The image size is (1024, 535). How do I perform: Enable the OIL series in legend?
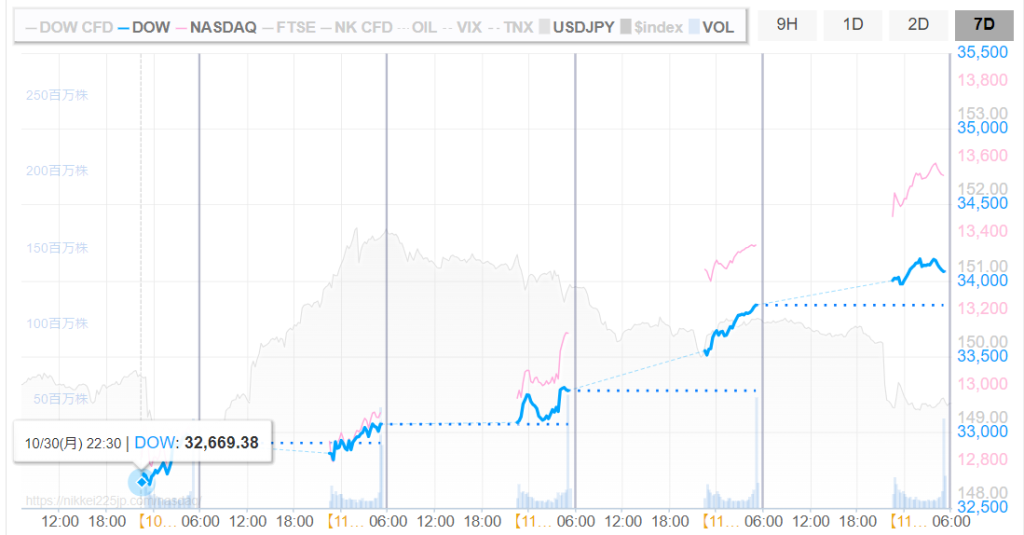point(422,27)
